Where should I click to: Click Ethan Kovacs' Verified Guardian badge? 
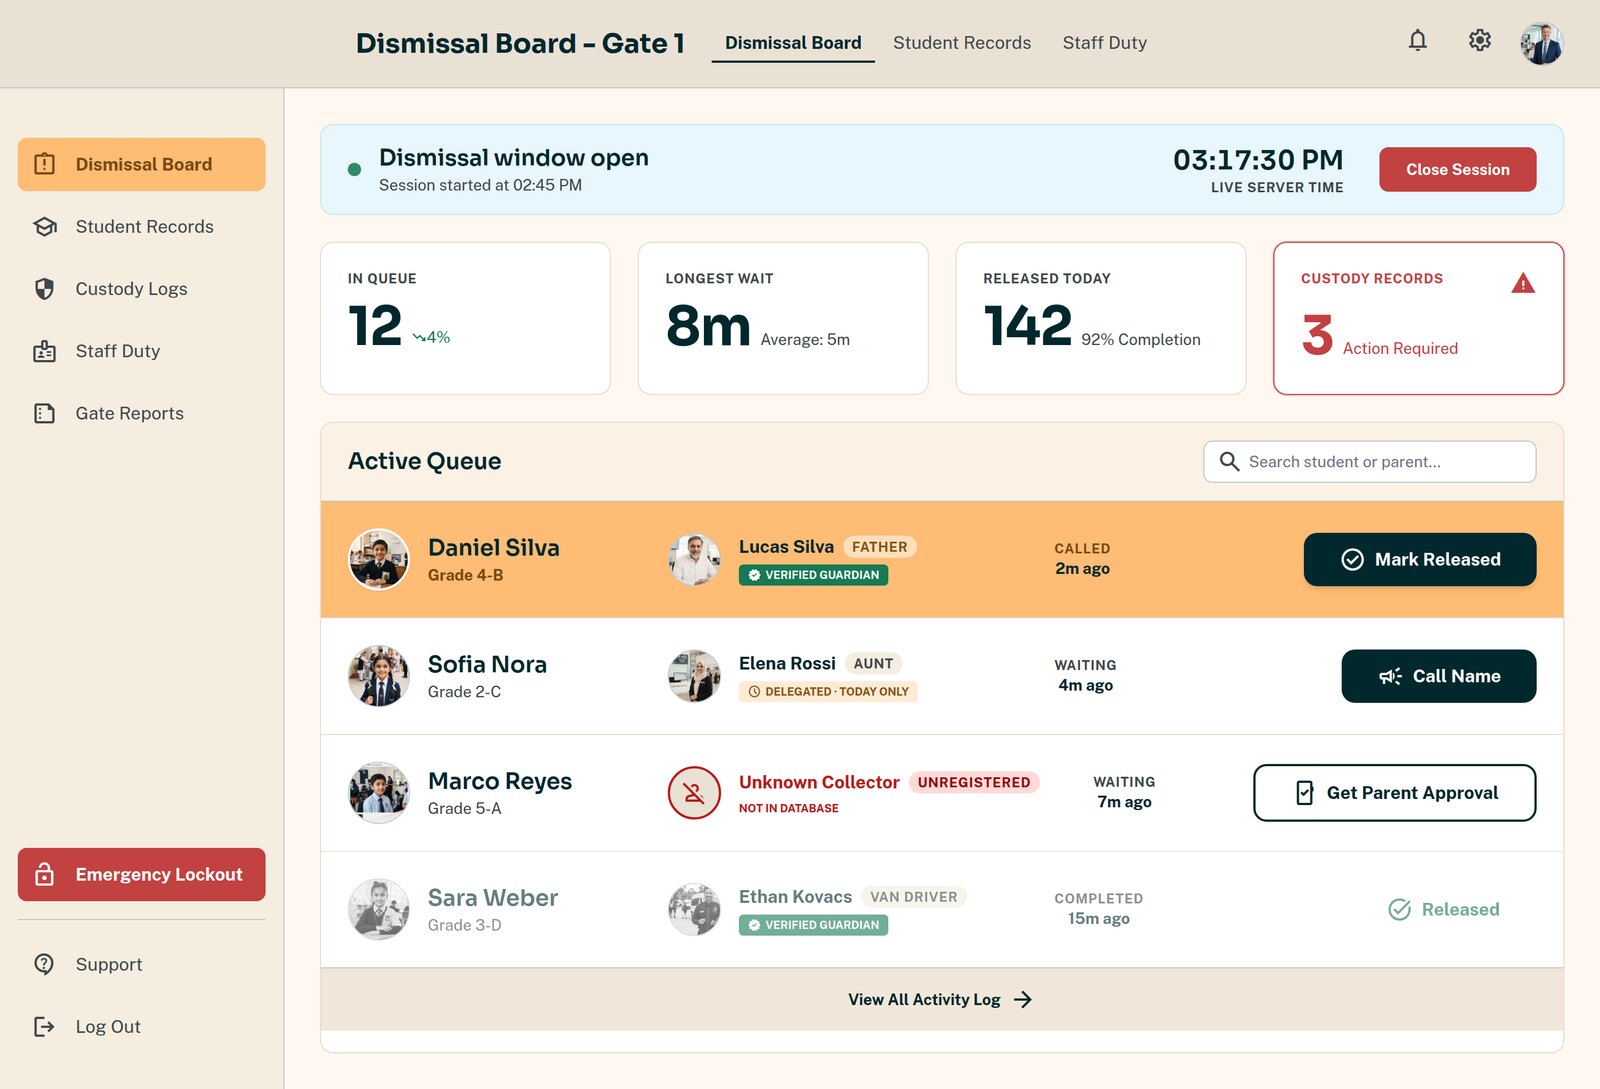pos(813,925)
